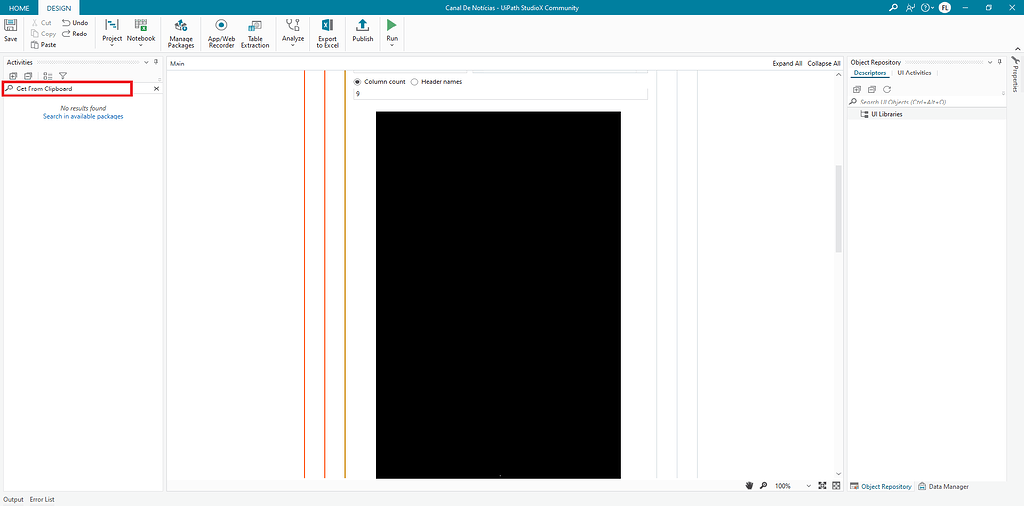Paste from the ribbon
This screenshot has width=1024, height=506.
pos(44,44)
